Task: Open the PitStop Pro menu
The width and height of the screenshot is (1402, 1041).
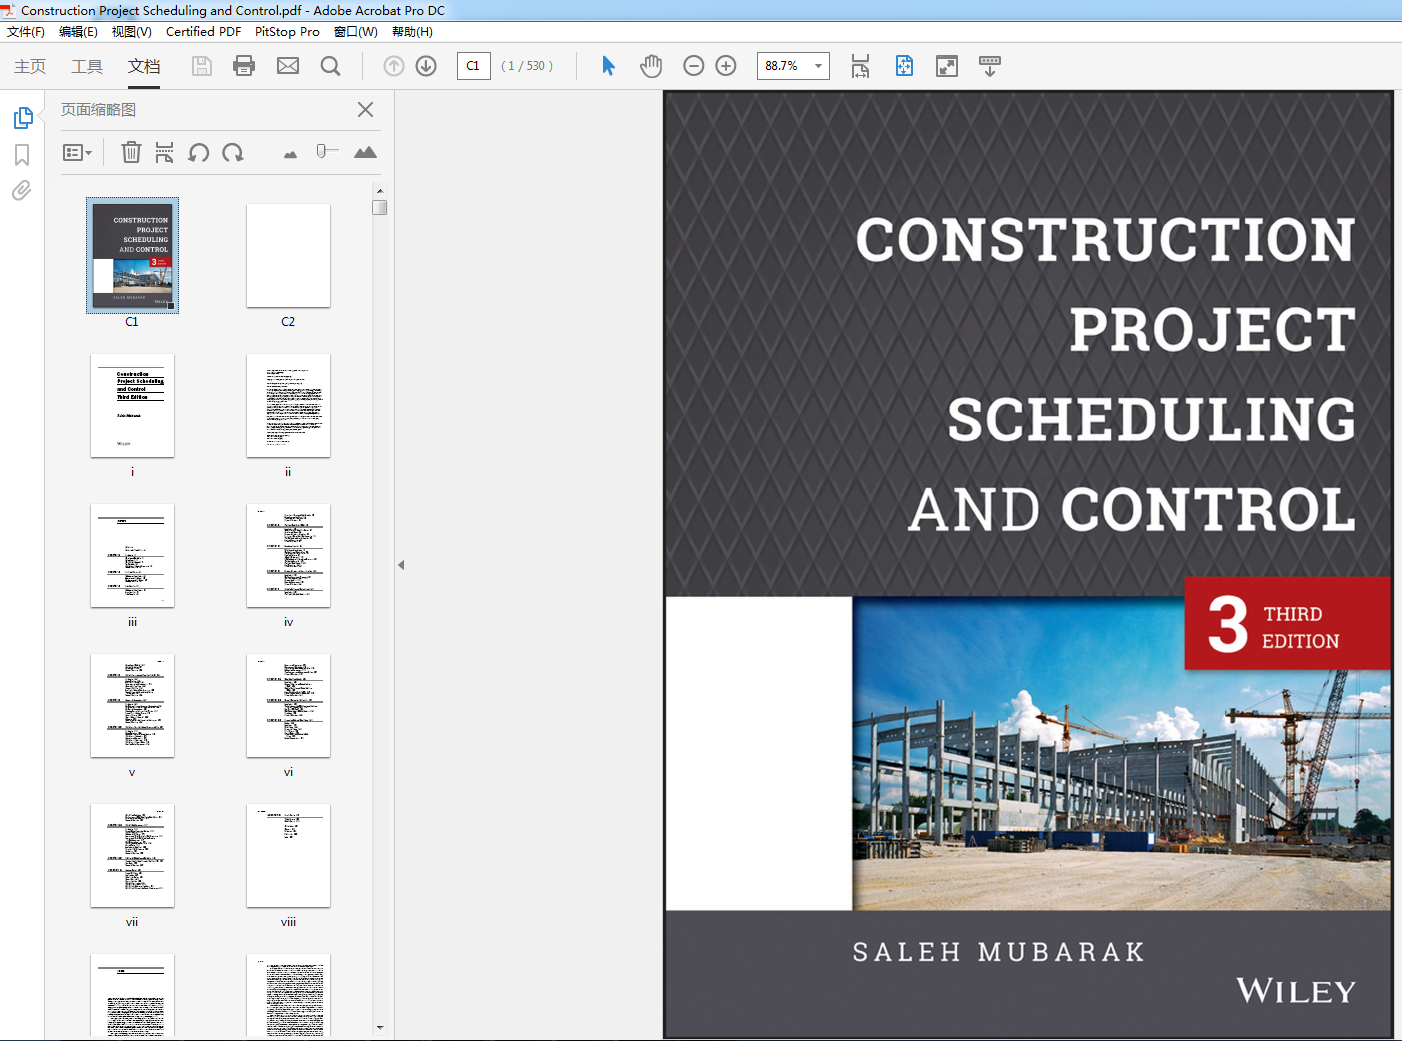Action: pyautogui.click(x=287, y=31)
